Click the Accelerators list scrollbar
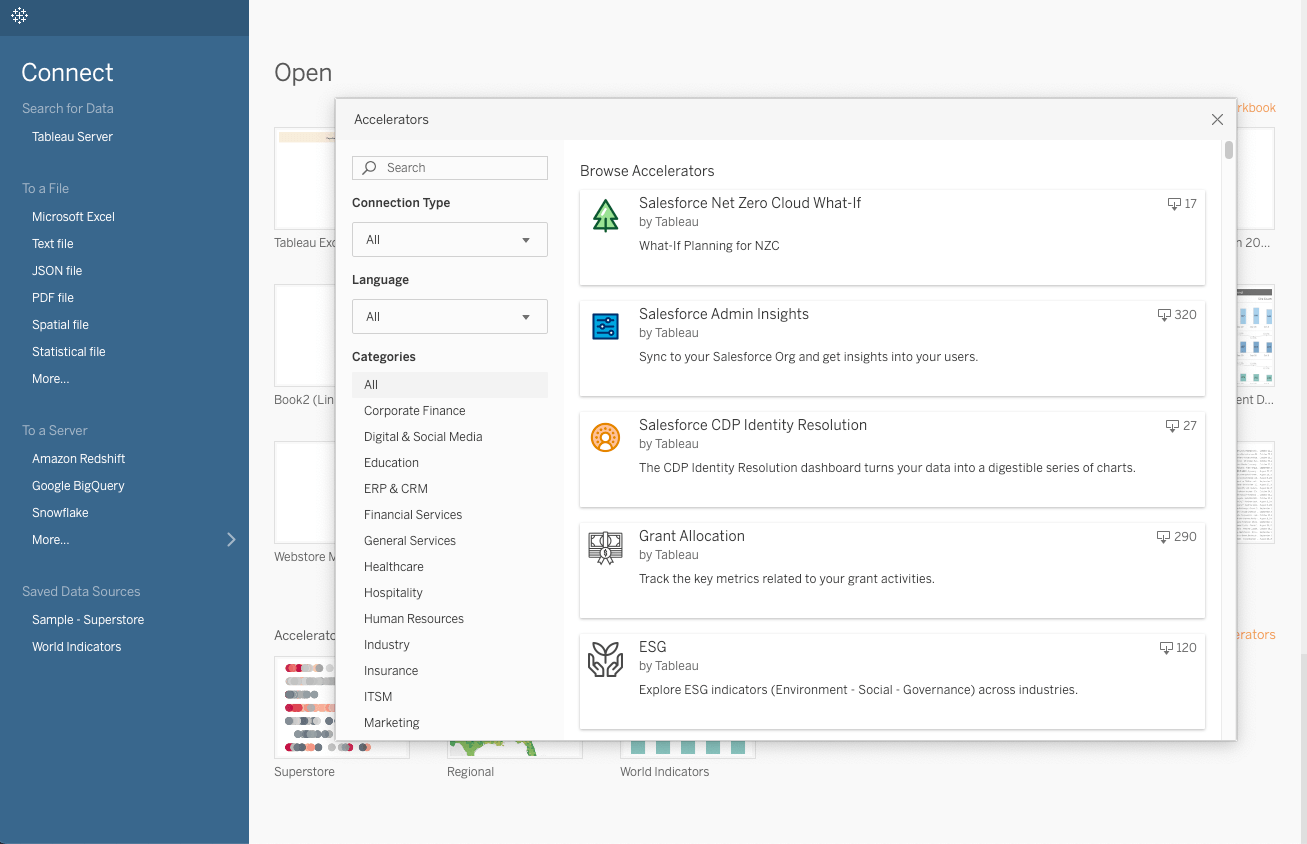The height and width of the screenshot is (844, 1307). pyautogui.click(x=1228, y=151)
